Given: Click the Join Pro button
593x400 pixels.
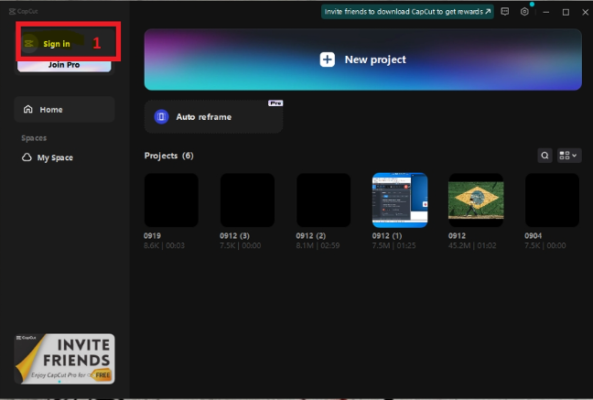Looking at the screenshot, I should pyautogui.click(x=64, y=65).
